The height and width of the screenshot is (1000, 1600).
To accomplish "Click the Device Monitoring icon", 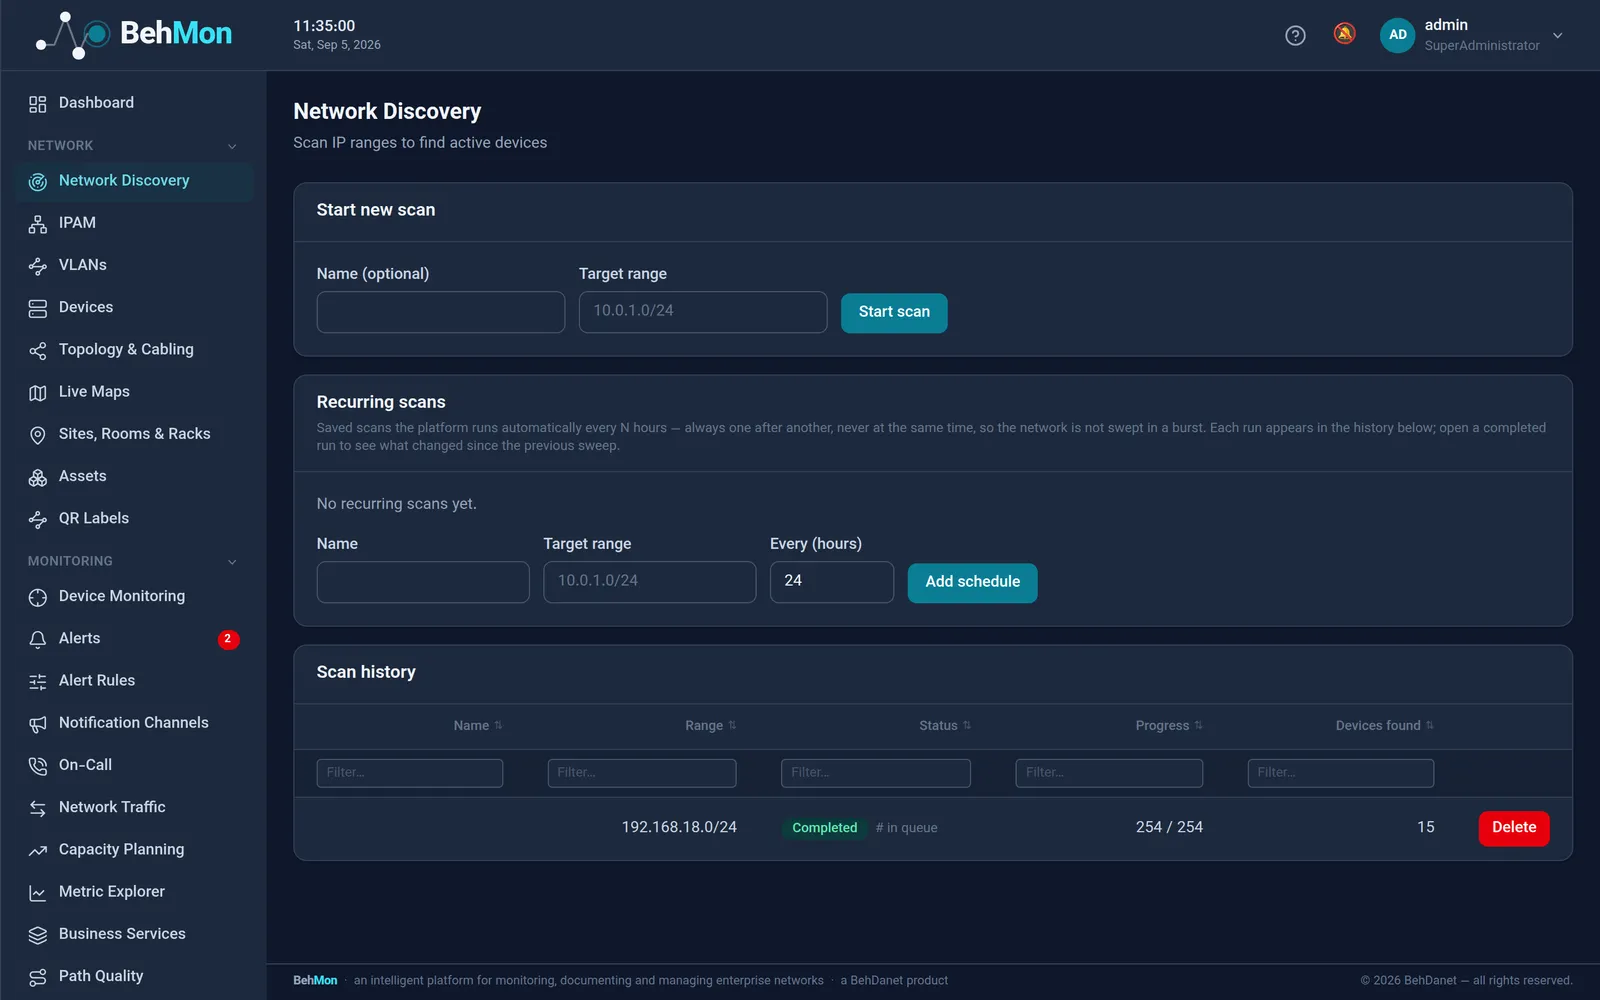I will pos(38,597).
